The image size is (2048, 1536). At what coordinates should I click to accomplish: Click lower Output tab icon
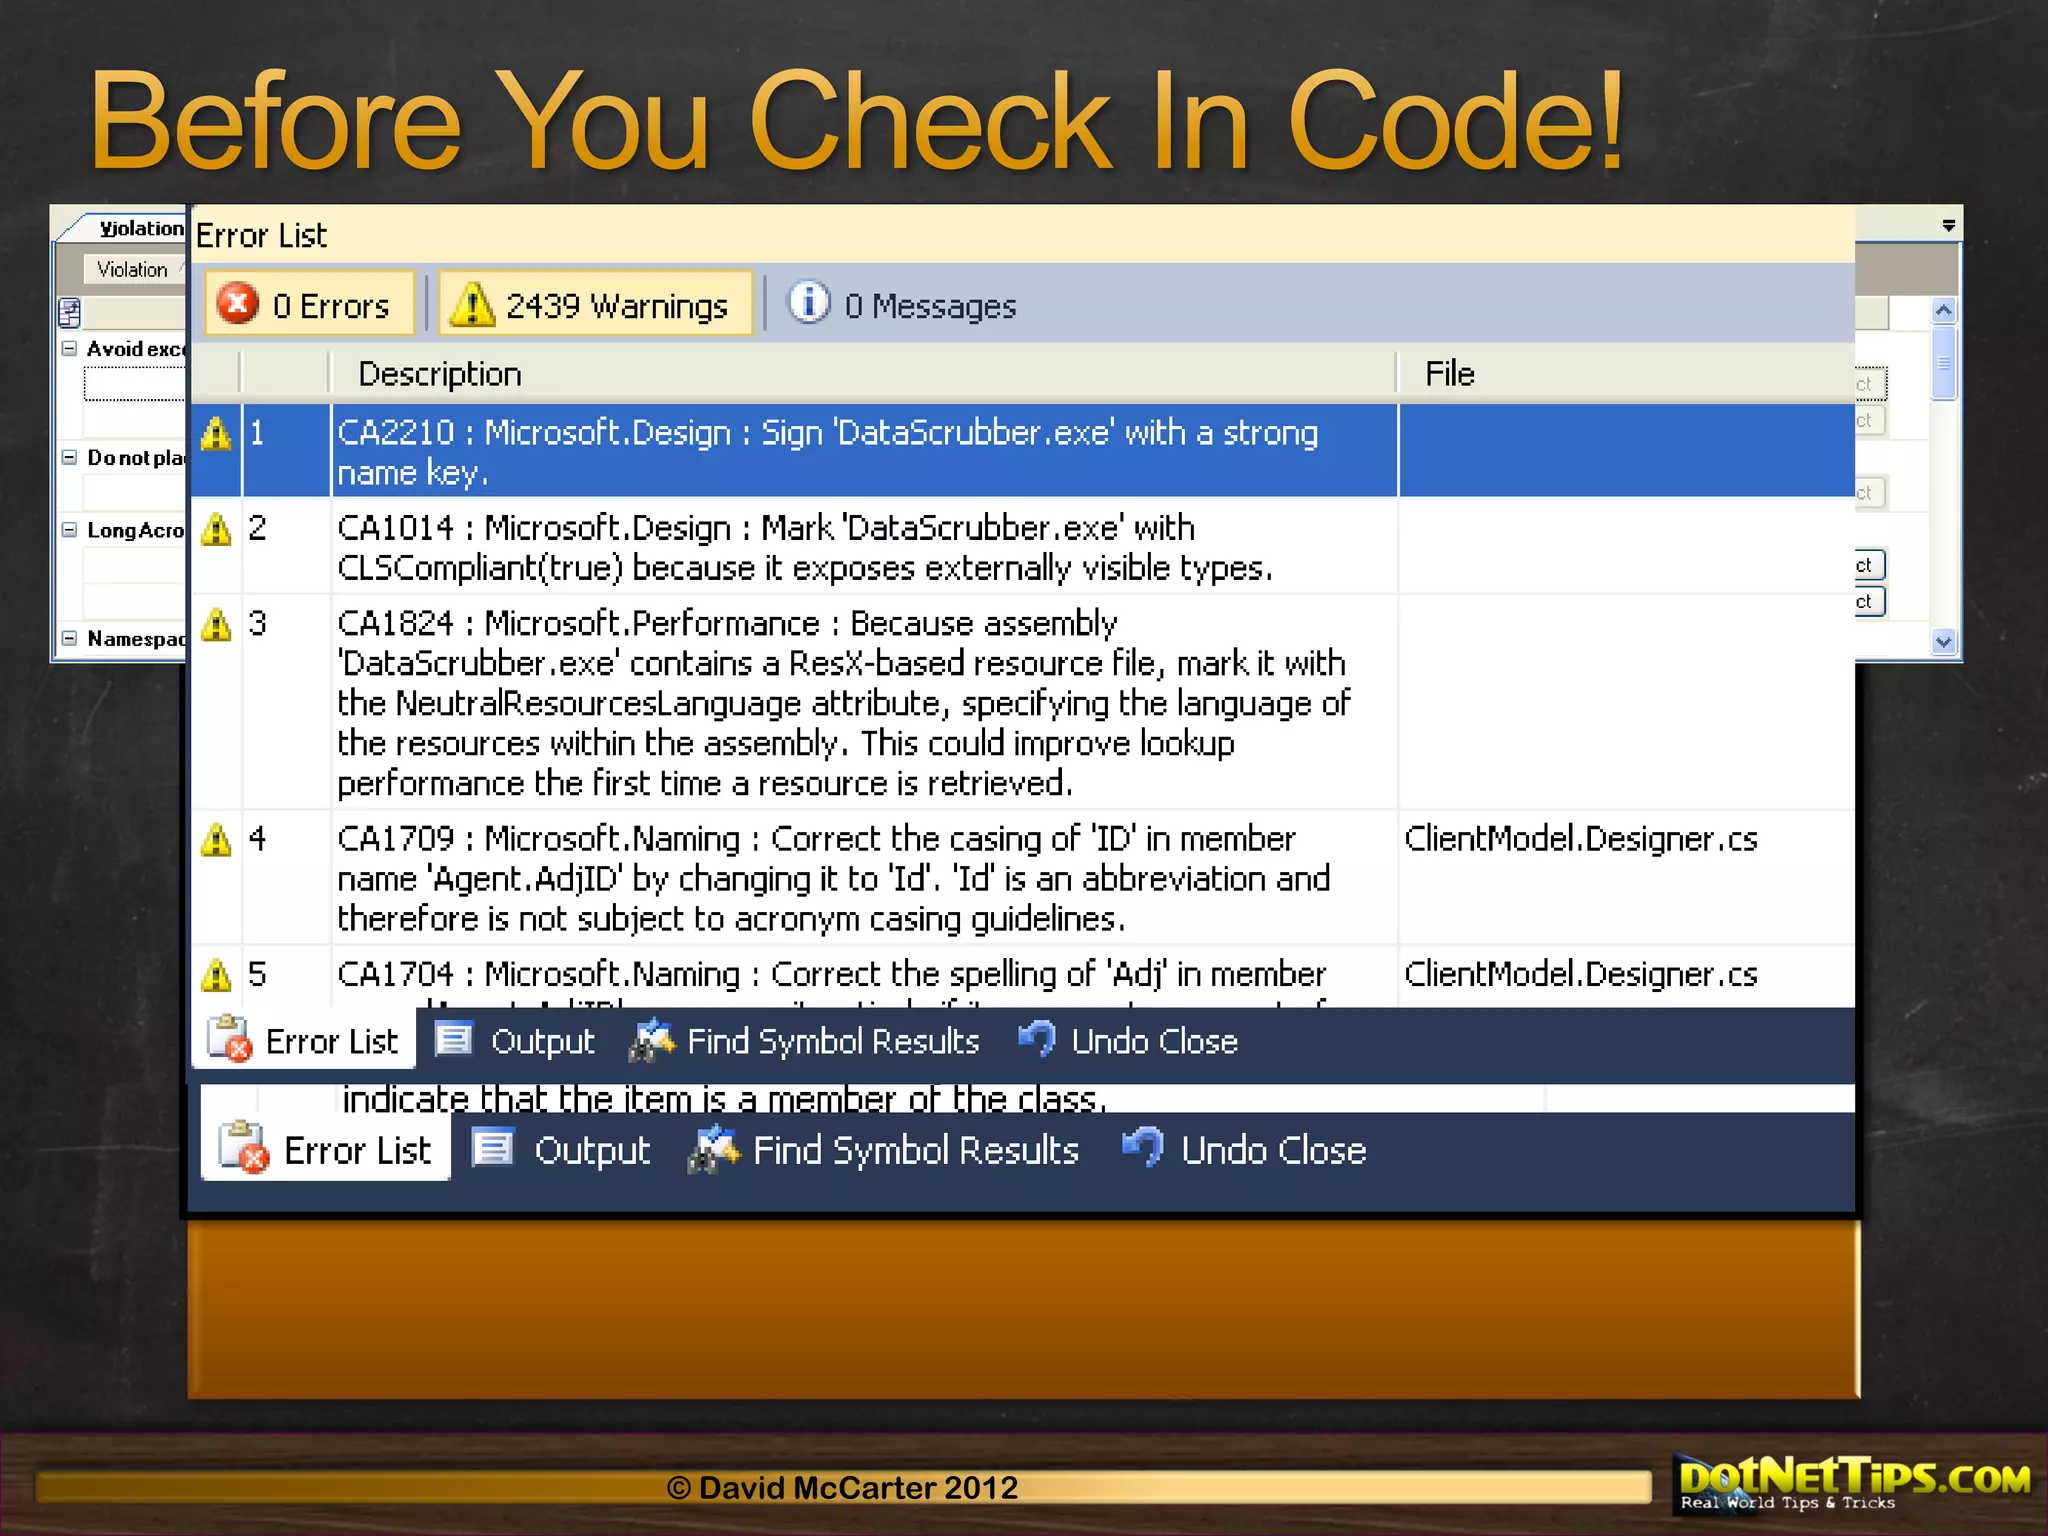point(493,1147)
